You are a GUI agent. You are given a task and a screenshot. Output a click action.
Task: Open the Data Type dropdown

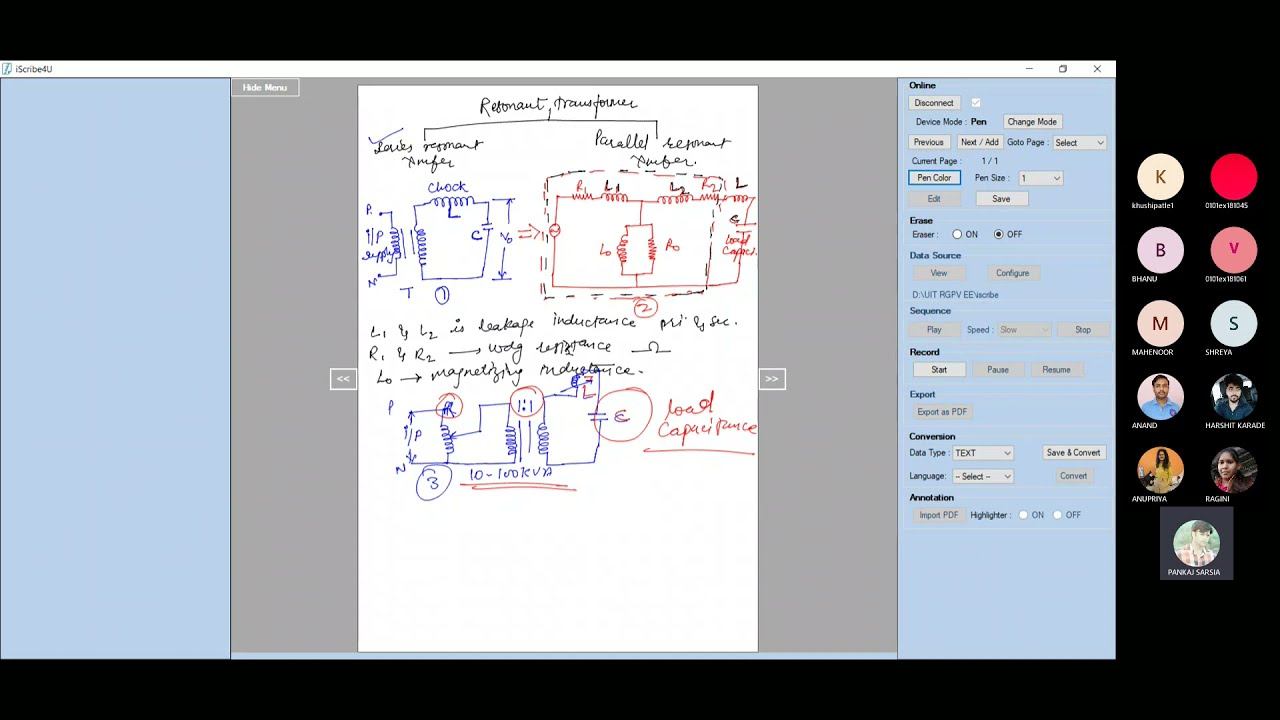[983, 453]
